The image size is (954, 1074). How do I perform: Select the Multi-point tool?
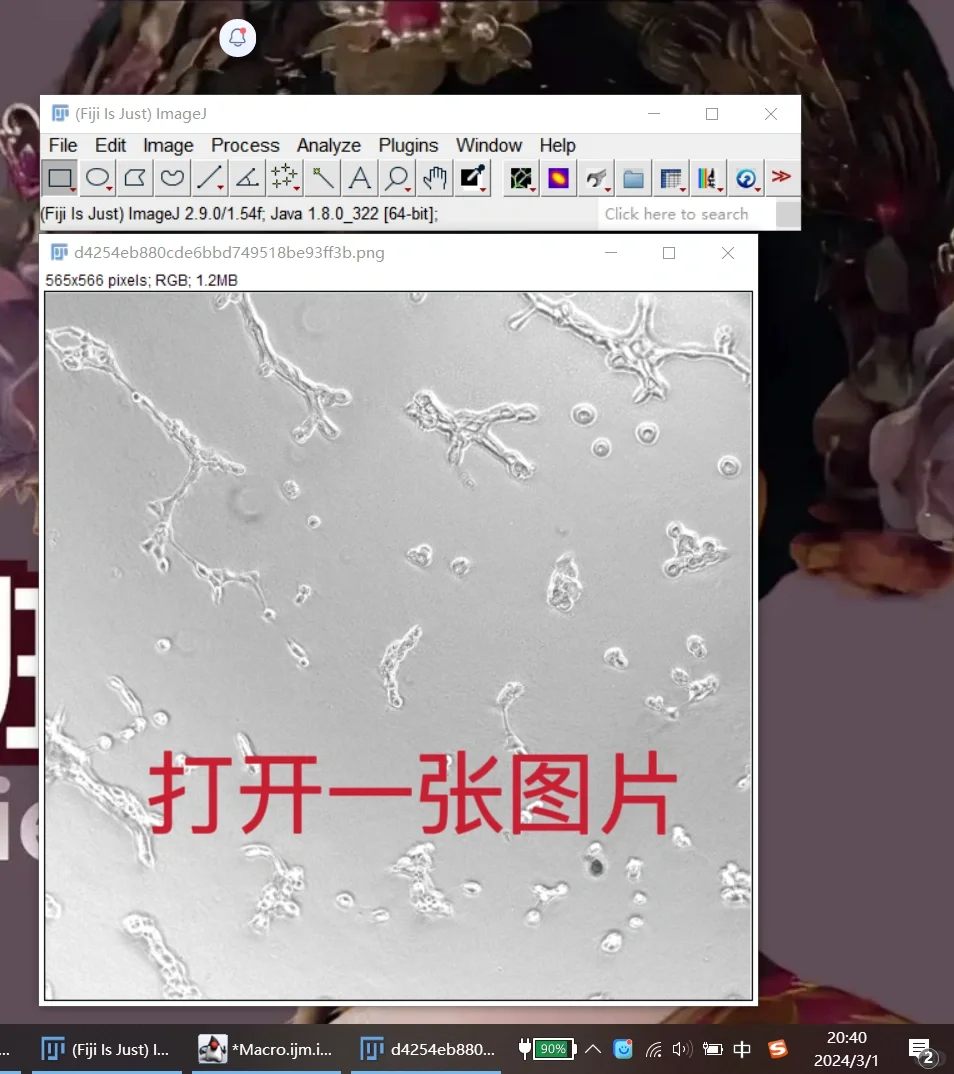pyautogui.click(x=284, y=177)
